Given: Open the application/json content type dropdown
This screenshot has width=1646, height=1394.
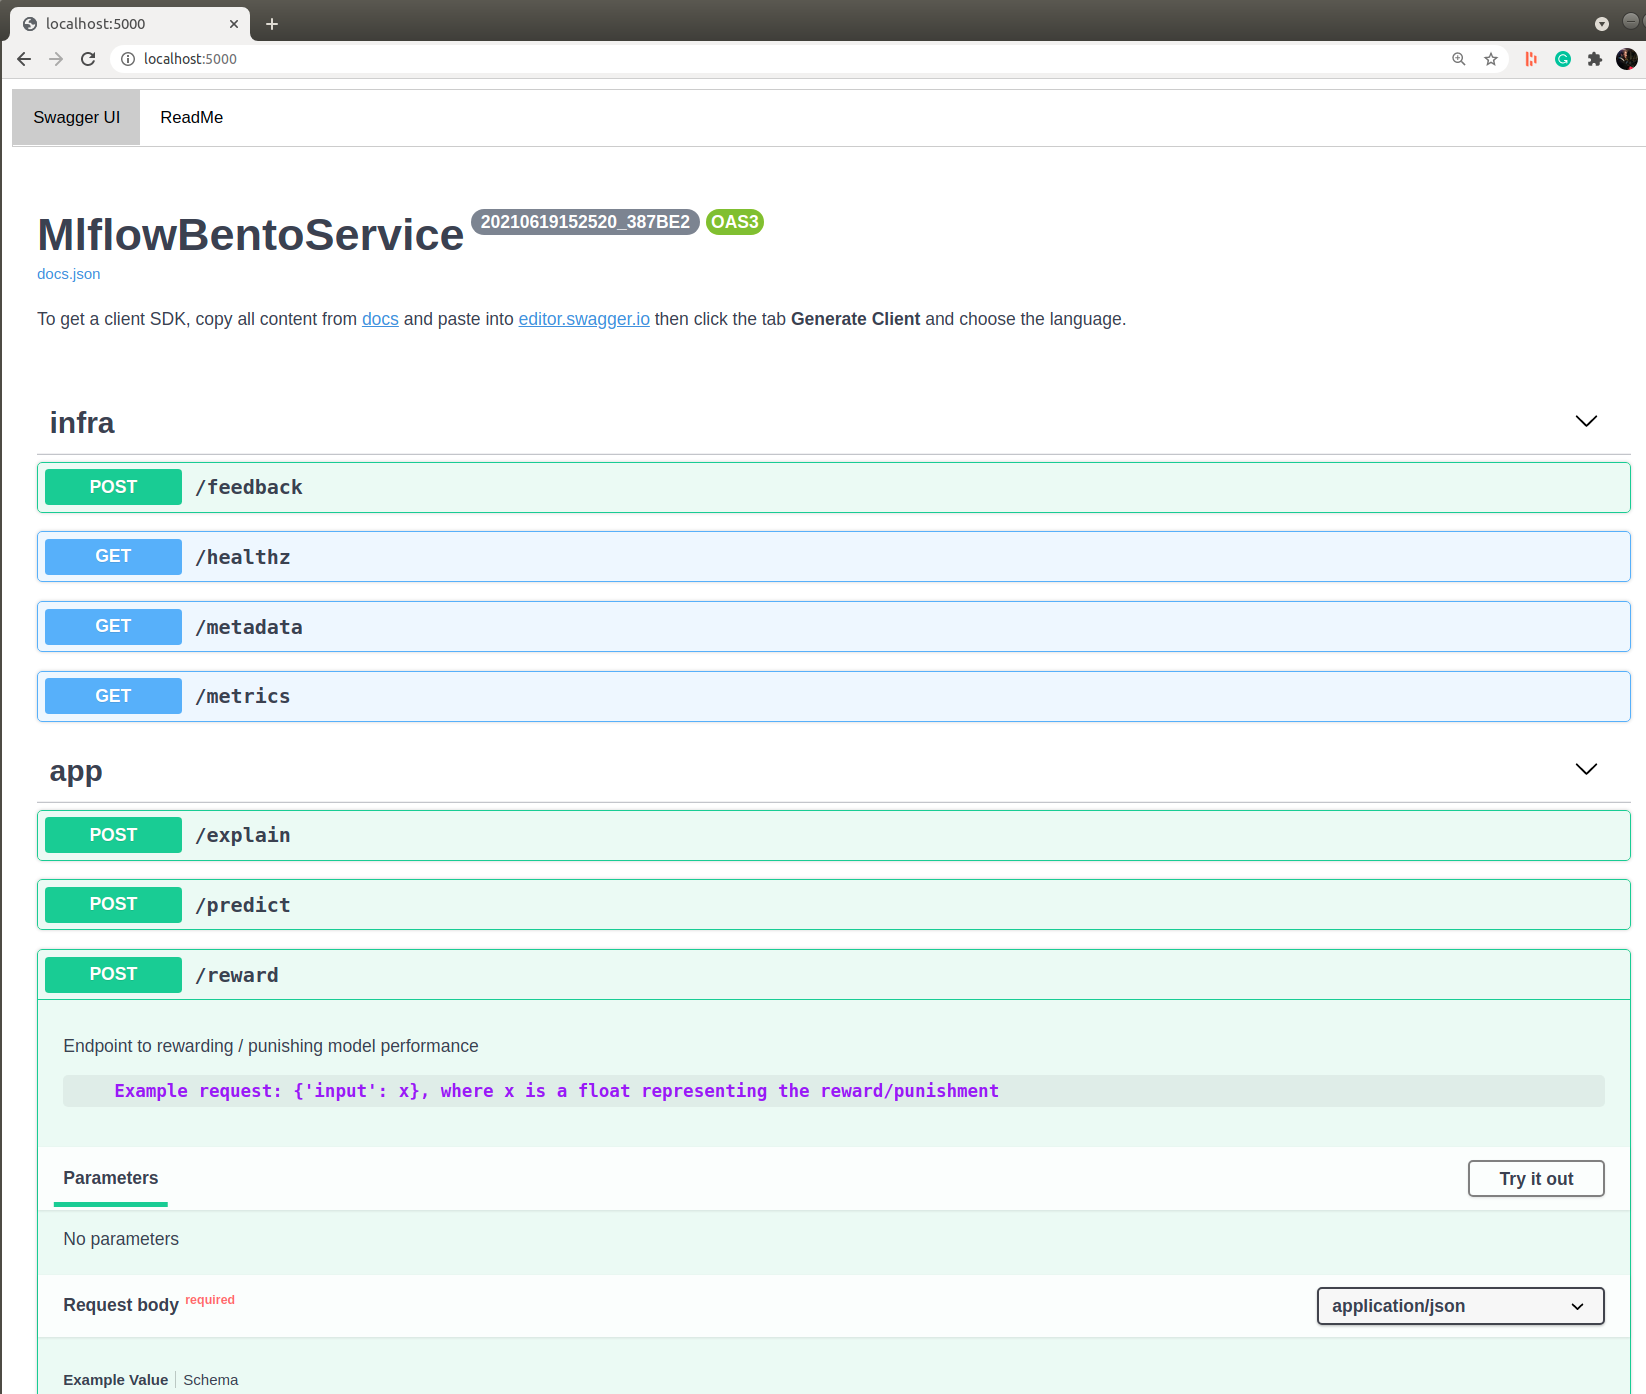Looking at the screenshot, I should pos(1460,1306).
